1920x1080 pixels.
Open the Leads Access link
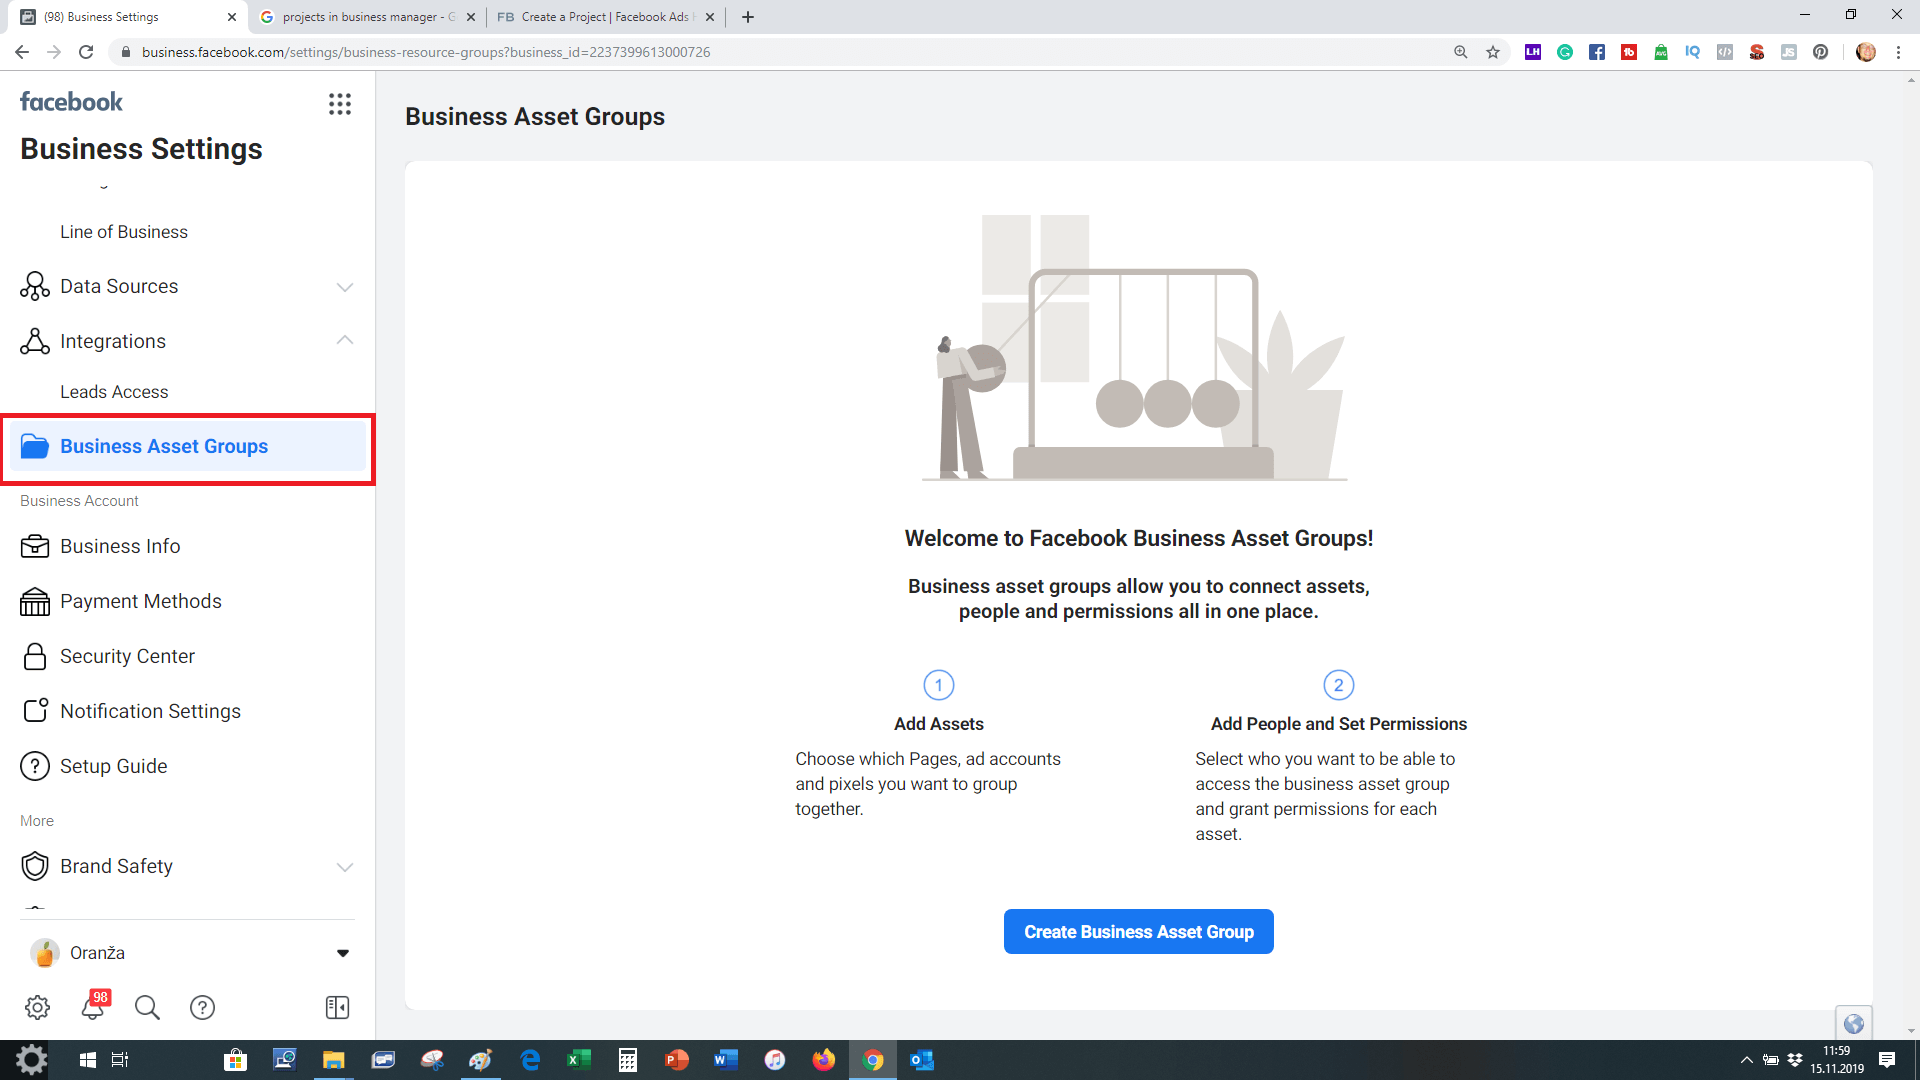click(114, 392)
